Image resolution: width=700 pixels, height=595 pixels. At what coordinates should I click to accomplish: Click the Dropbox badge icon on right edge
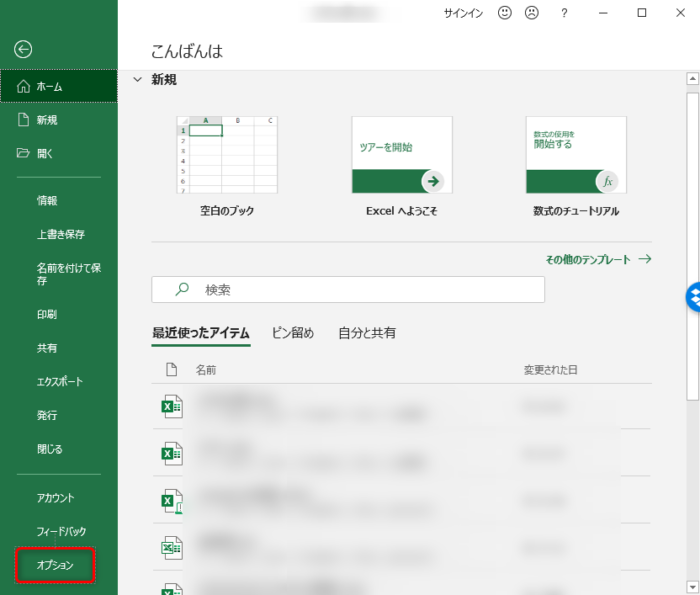693,296
